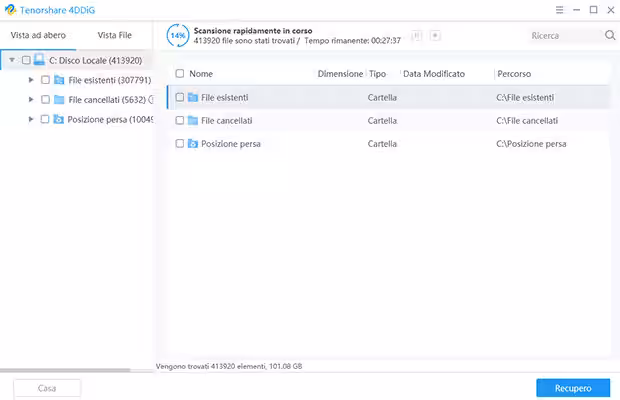Switch to the Vista File tab
The width and height of the screenshot is (620, 400).
(x=114, y=35)
